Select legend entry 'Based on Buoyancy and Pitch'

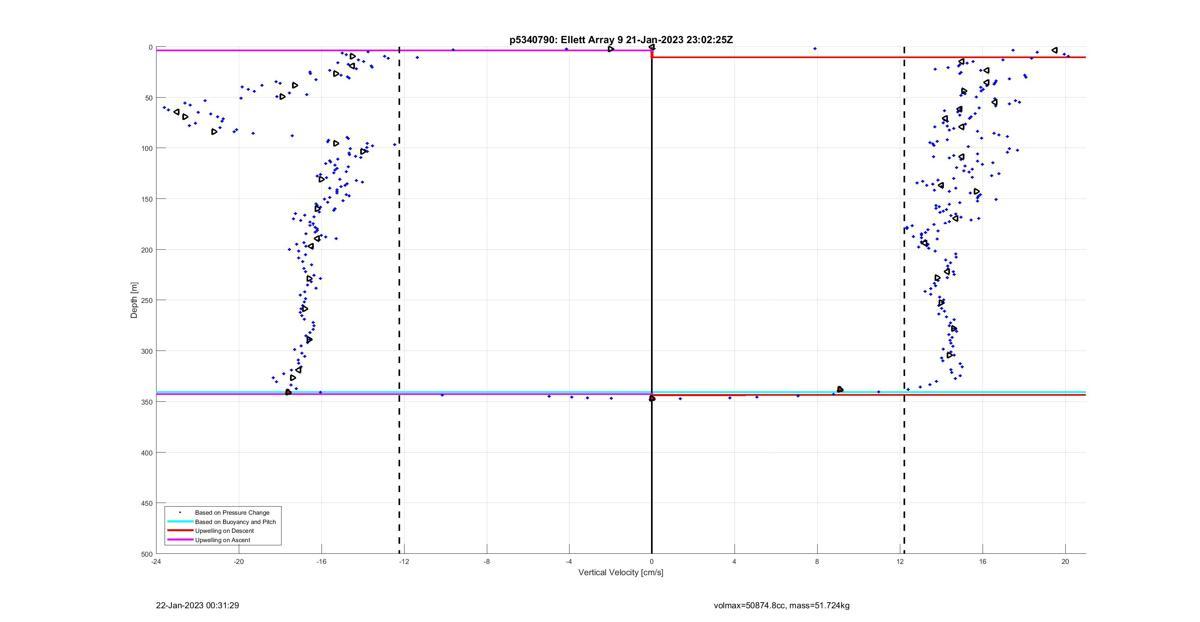tap(236, 522)
